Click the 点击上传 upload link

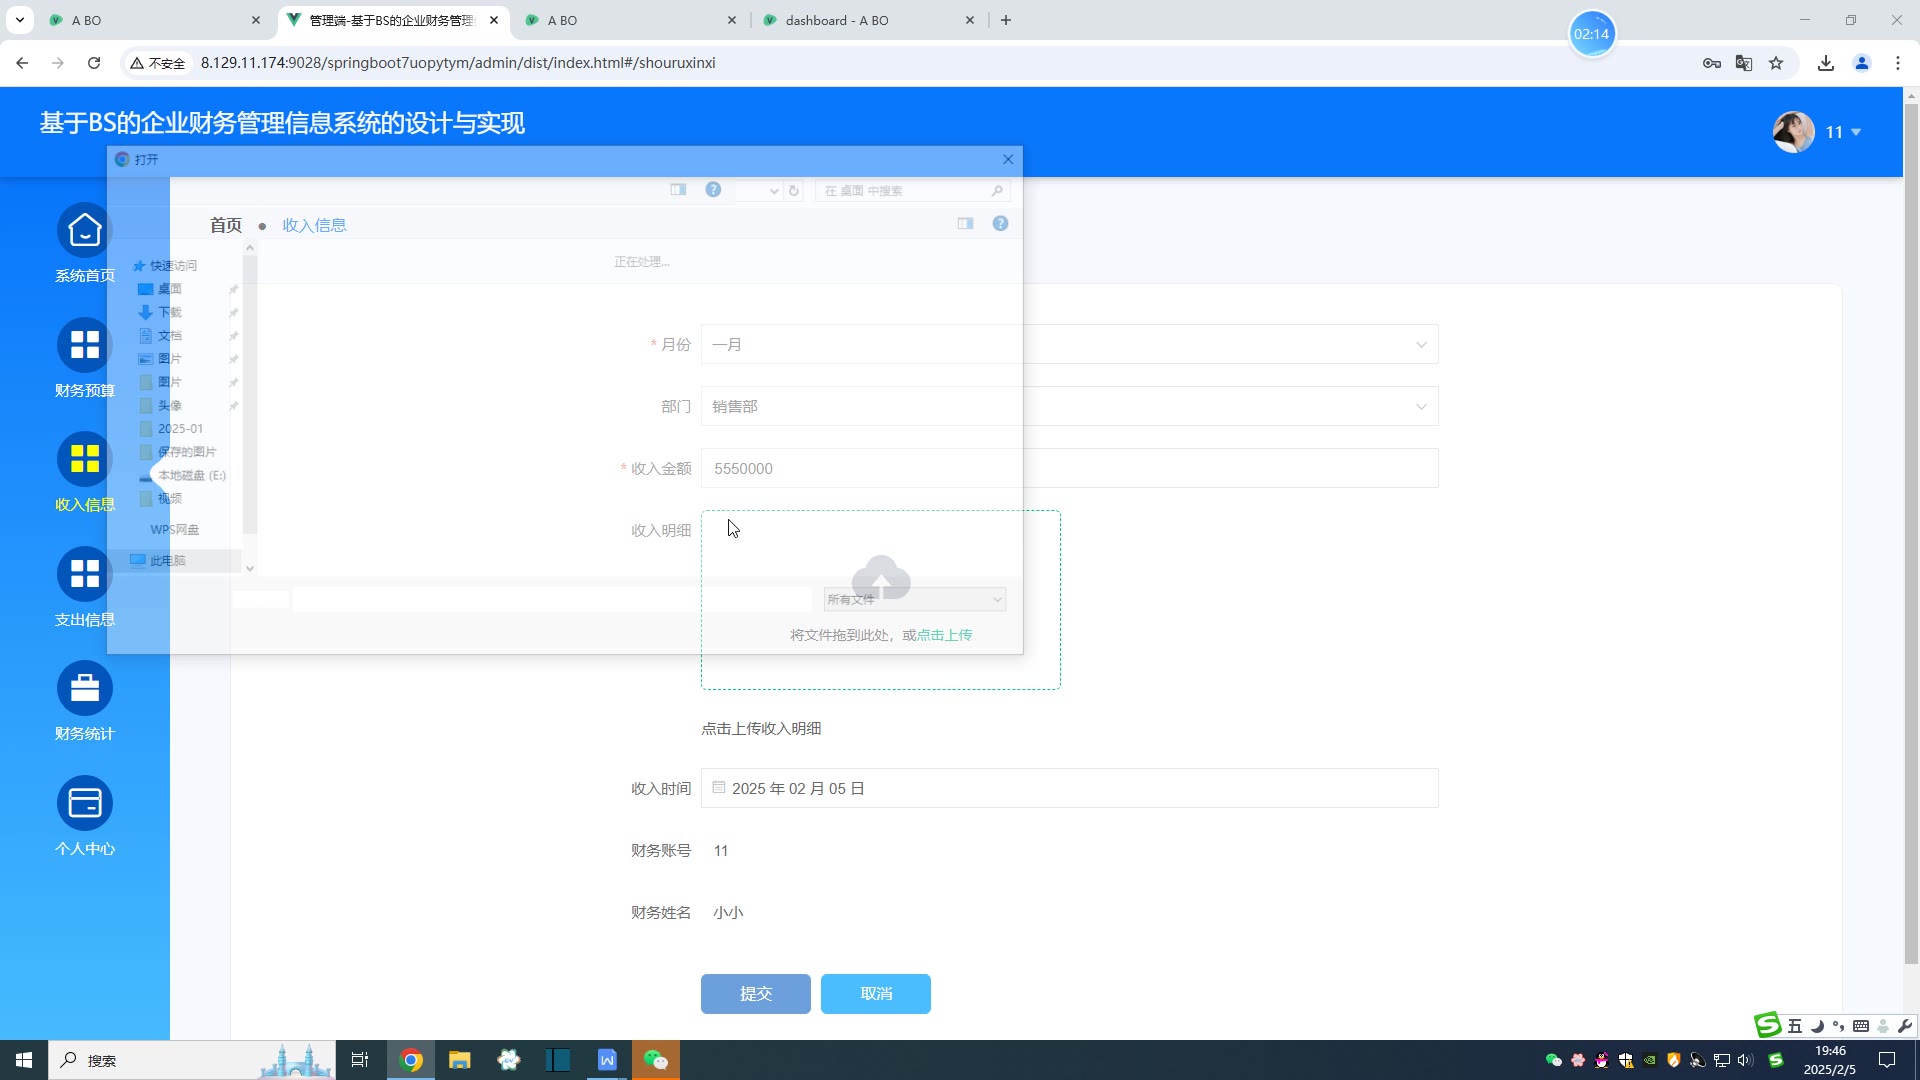coord(945,635)
